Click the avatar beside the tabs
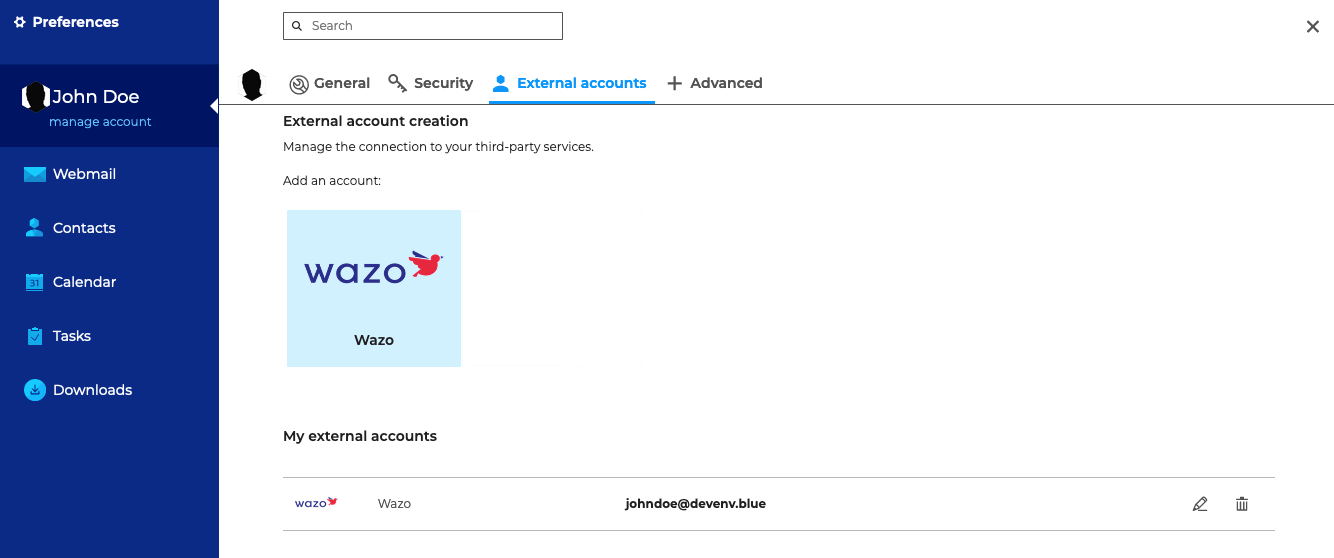The image size is (1334, 558). pos(253,85)
